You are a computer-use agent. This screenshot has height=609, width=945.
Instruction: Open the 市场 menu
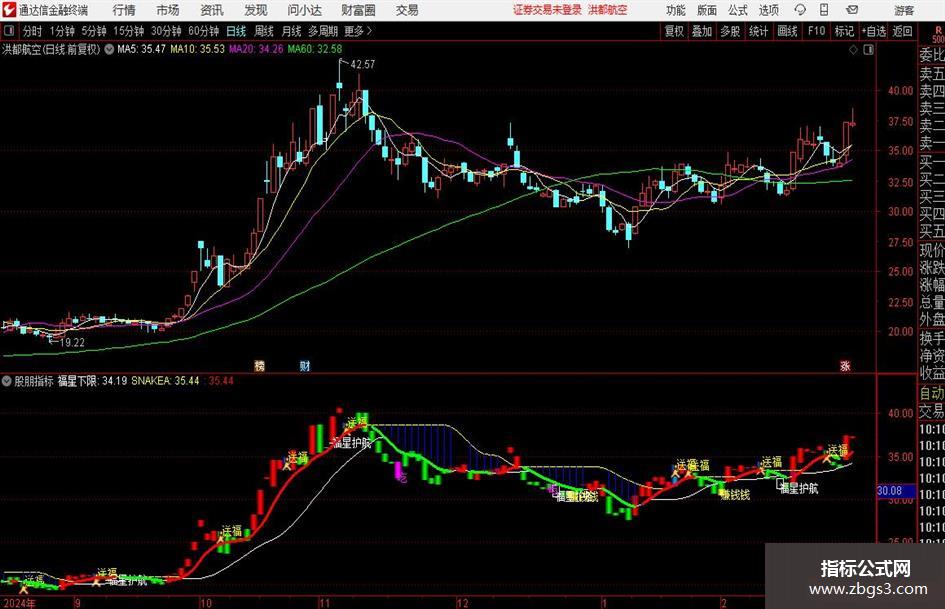tap(168, 10)
